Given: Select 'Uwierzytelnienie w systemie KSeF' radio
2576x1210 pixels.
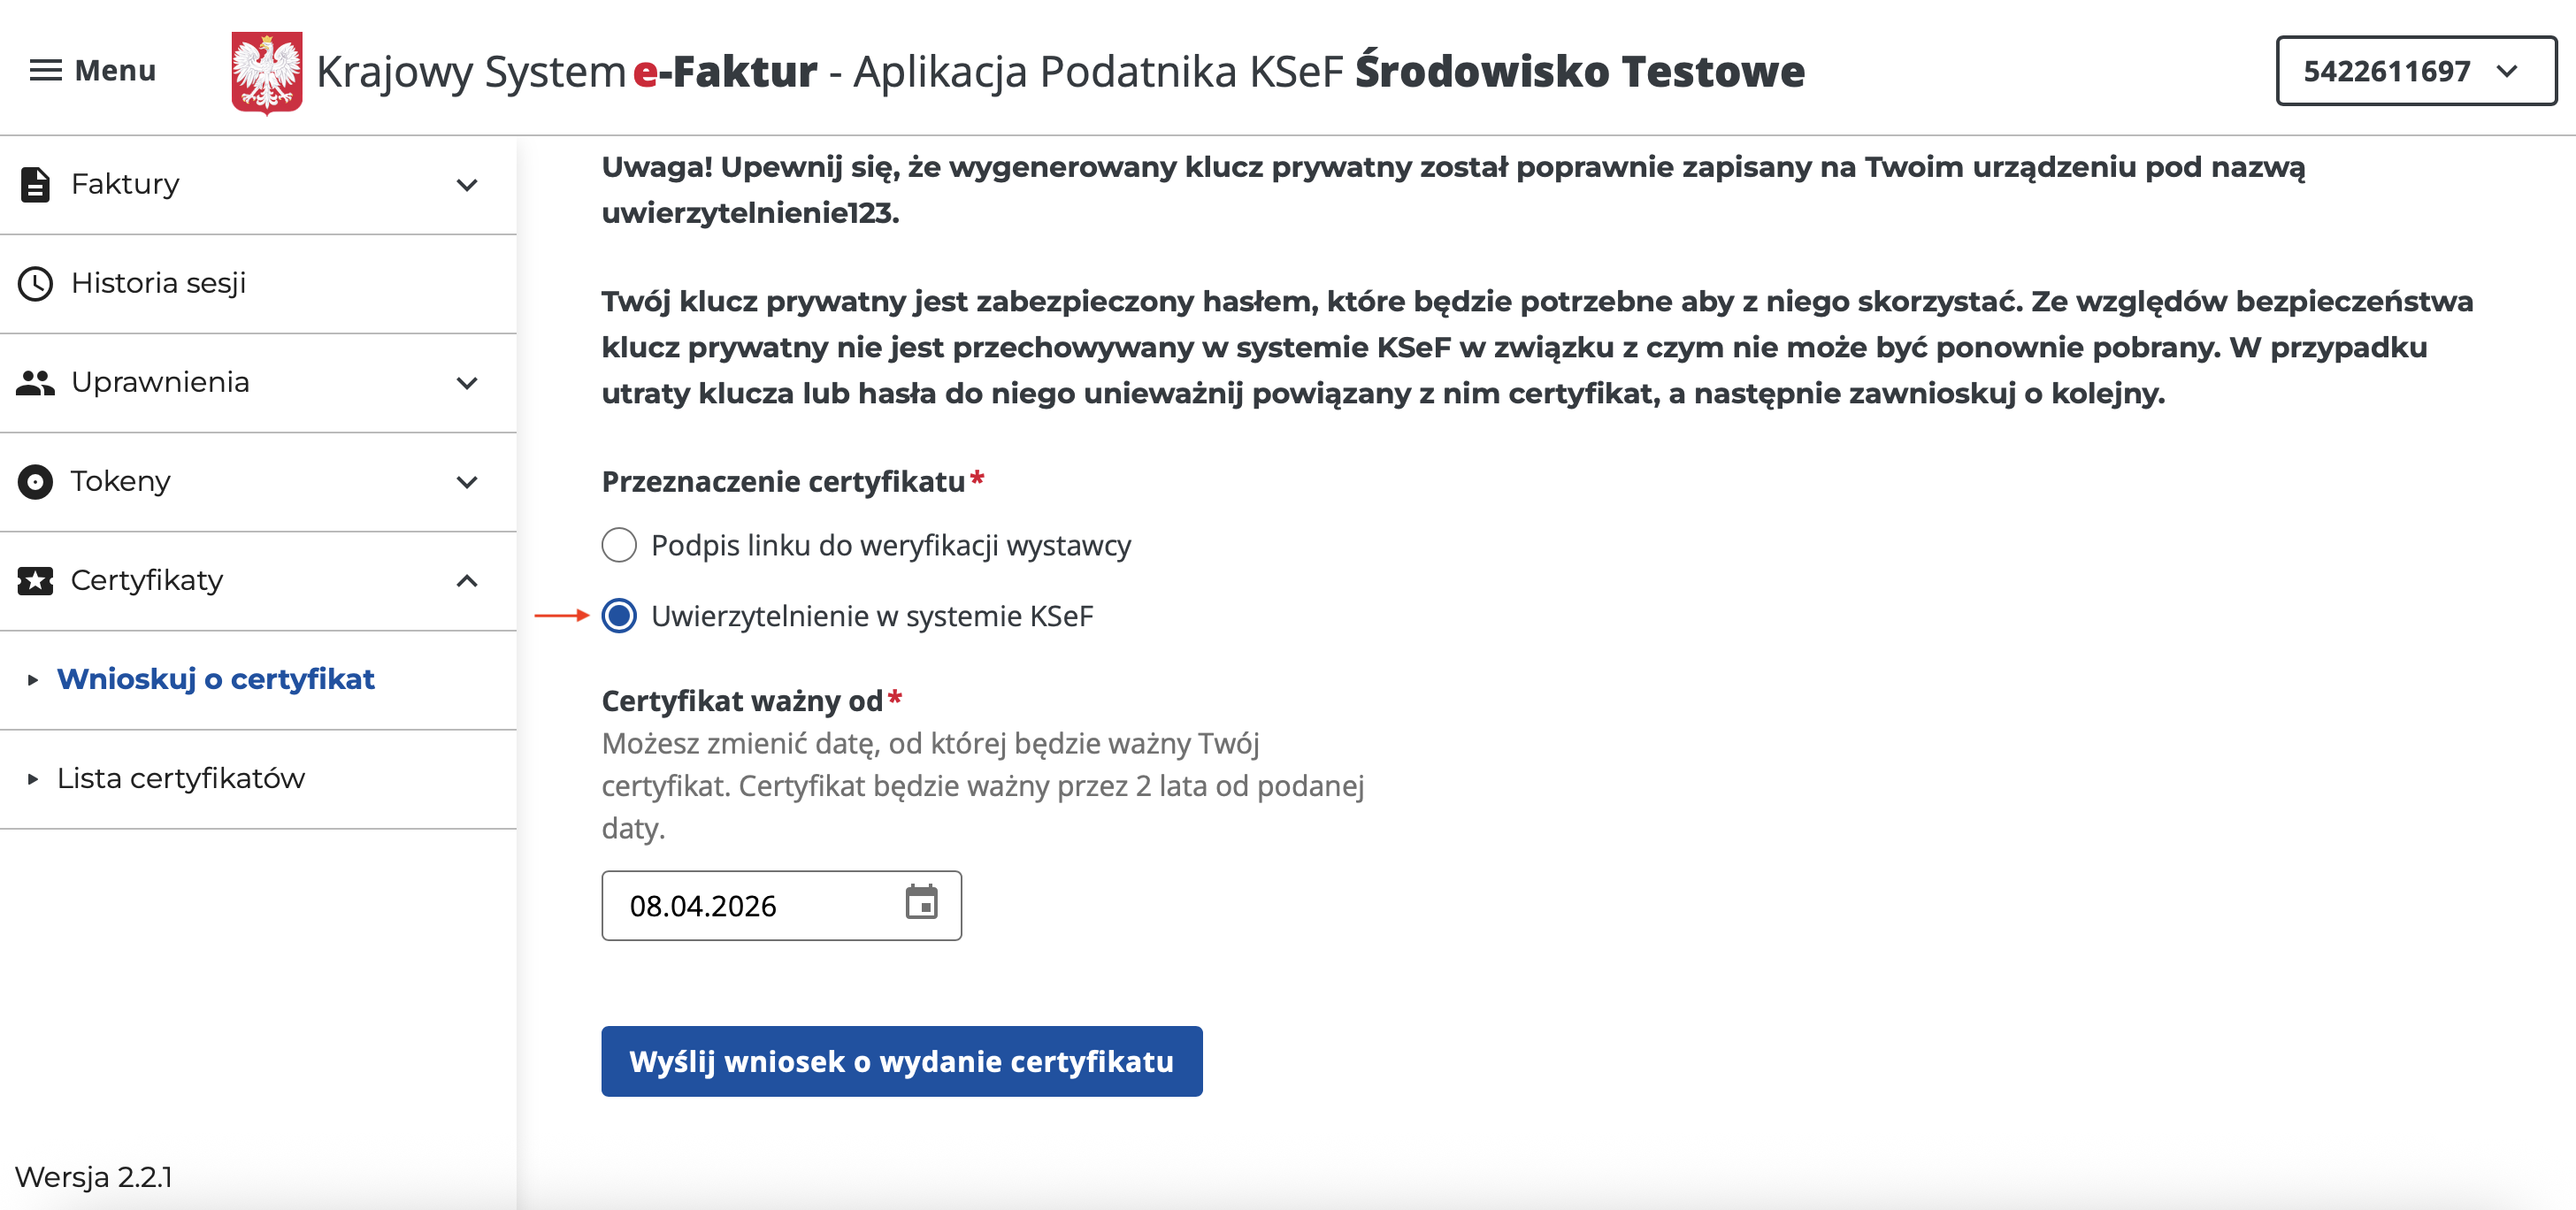Looking at the screenshot, I should [x=619, y=616].
